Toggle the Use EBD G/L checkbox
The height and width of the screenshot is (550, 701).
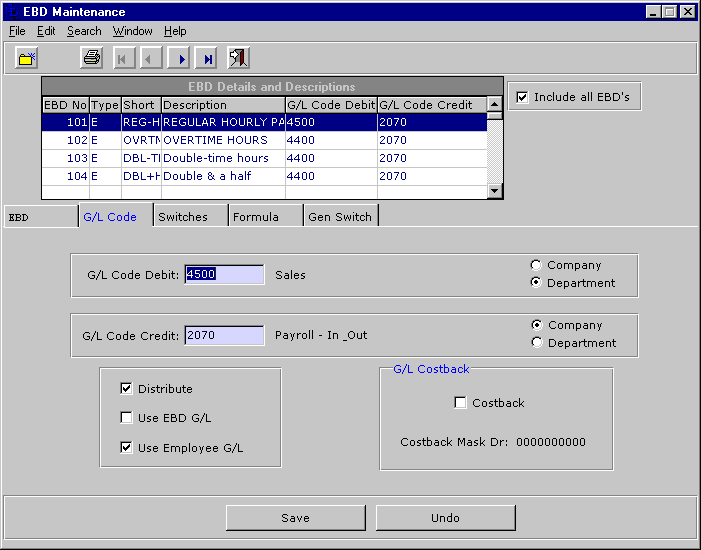[x=127, y=418]
